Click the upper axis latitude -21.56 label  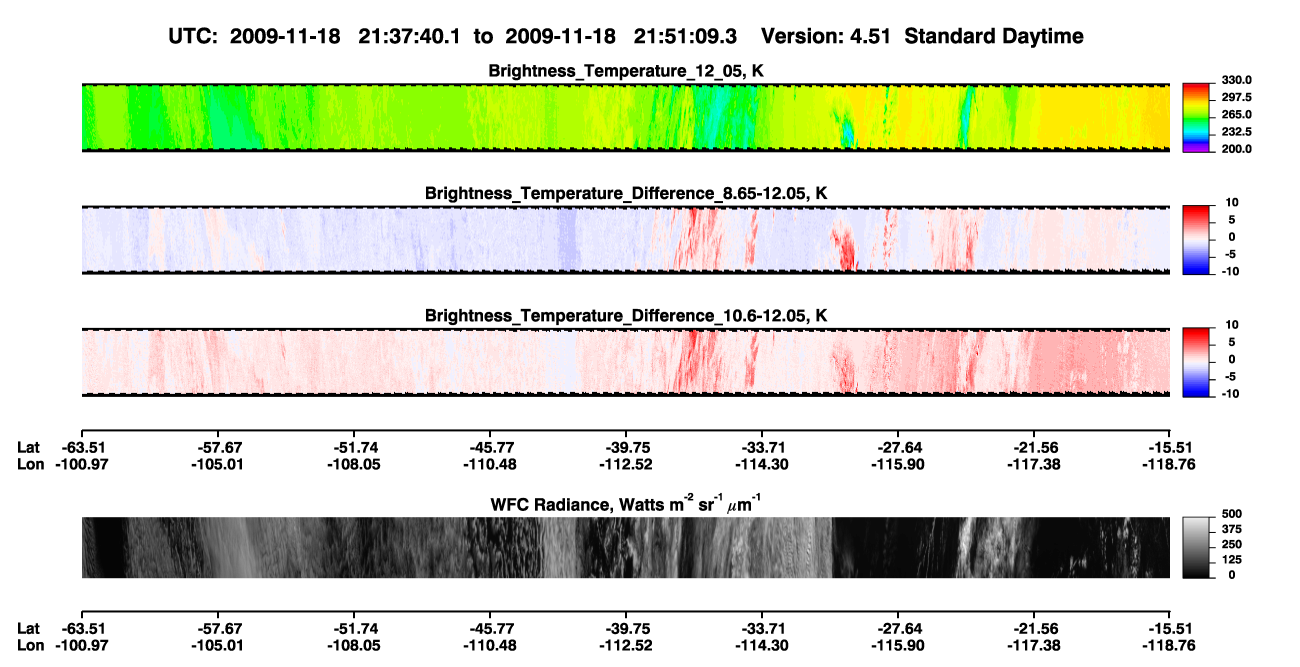pyautogui.click(x=1035, y=448)
